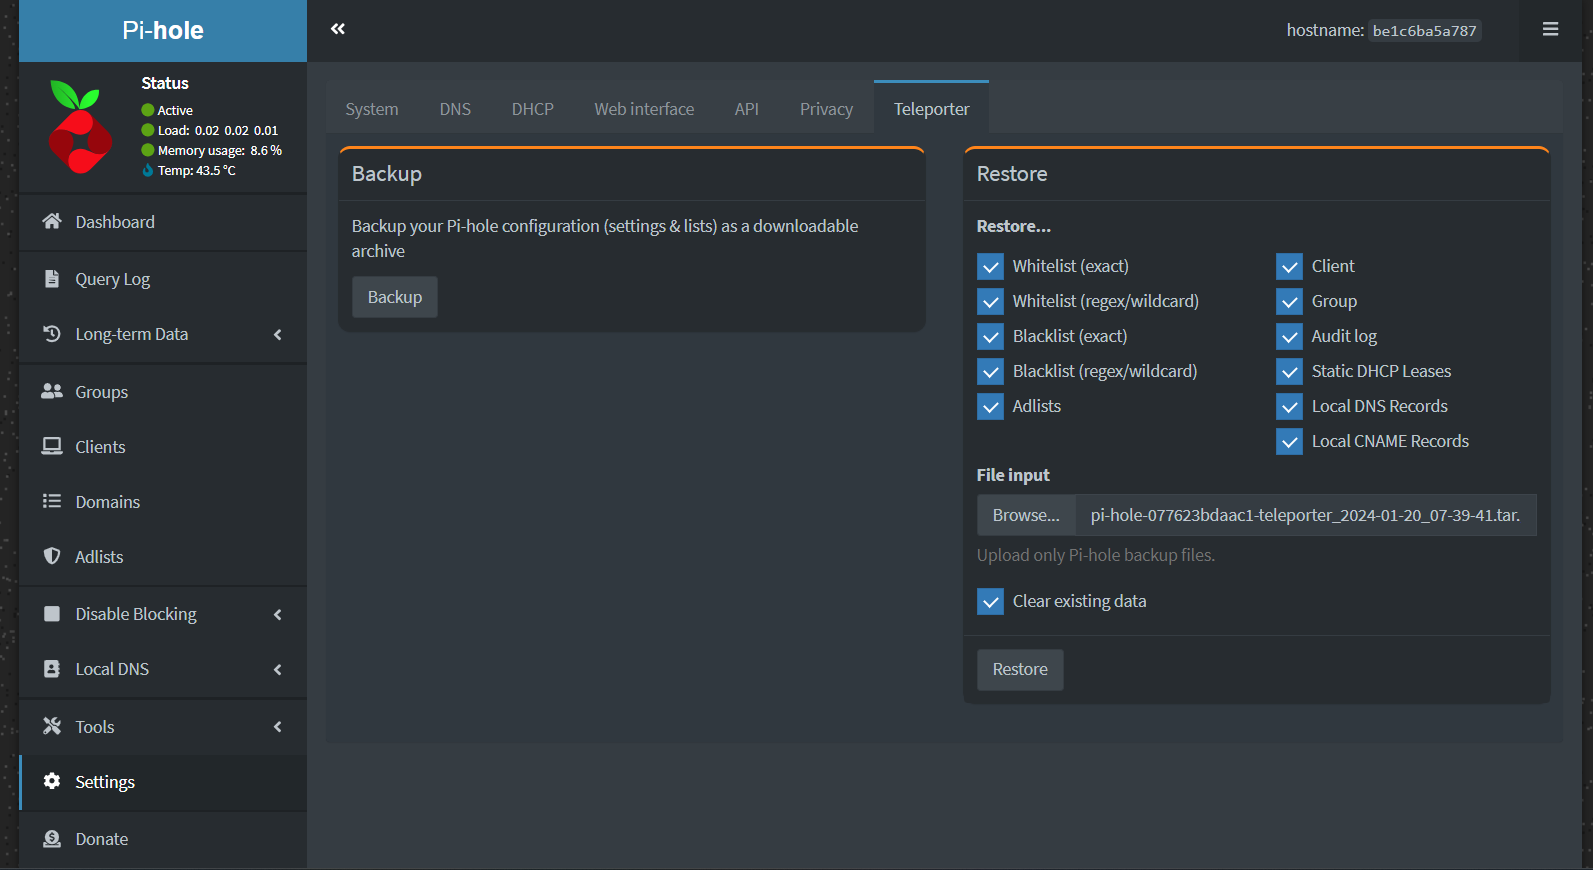Open Groups page in sidebar

(x=163, y=392)
